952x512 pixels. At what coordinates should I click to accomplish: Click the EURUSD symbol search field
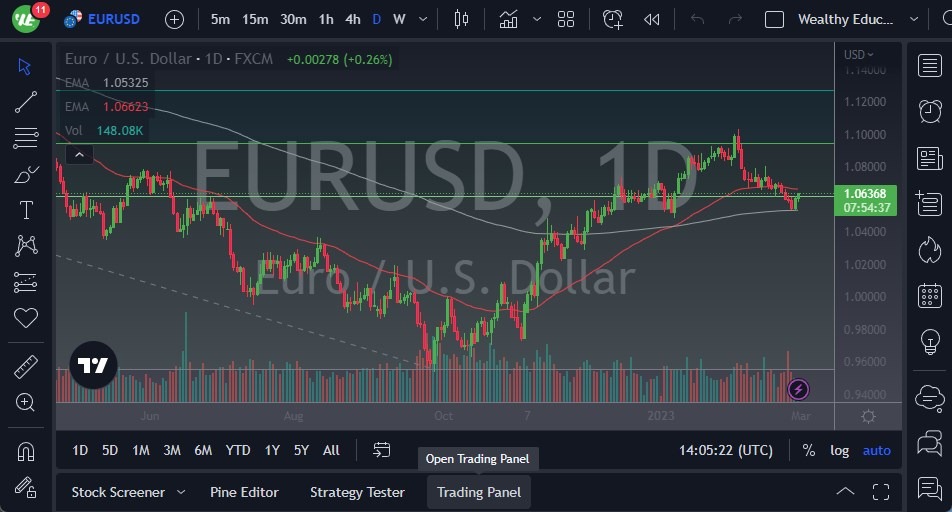113,19
